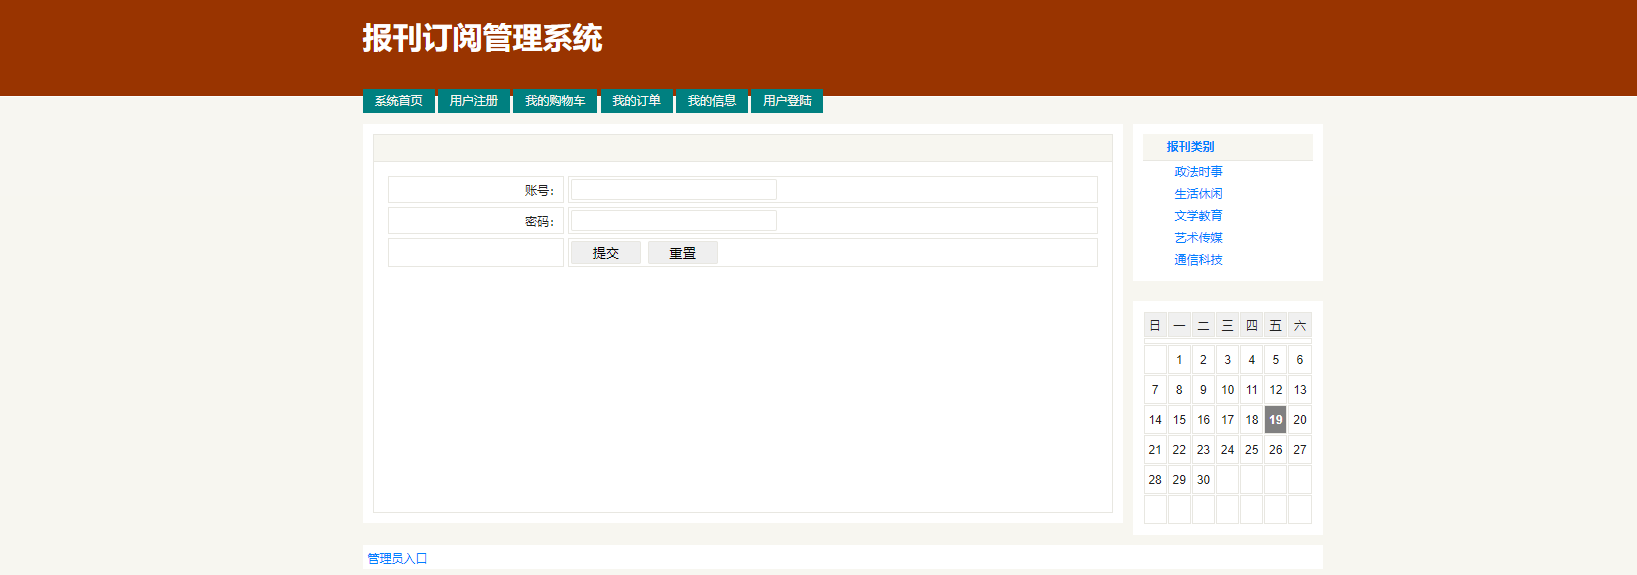Click the 四 weekday header
Viewport: 1637px width, 575px height.
[1252, 326]
